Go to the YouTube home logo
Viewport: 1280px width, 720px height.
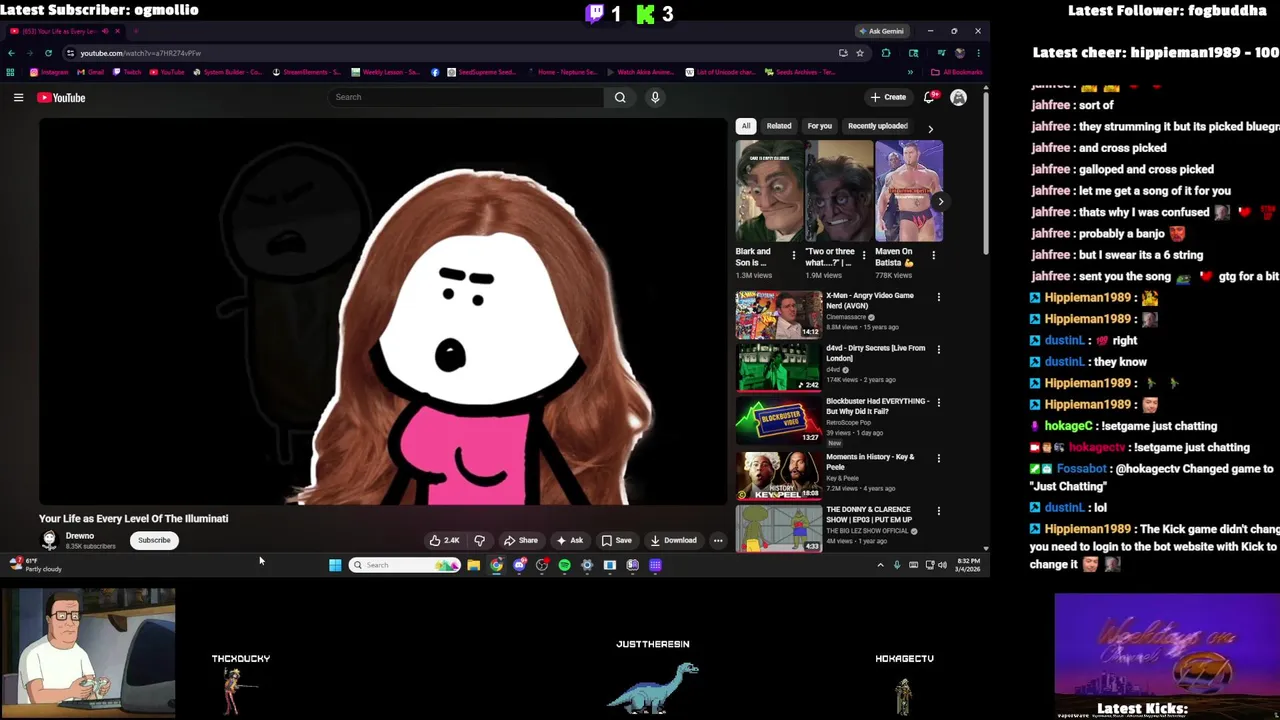(x=61, y=97)
